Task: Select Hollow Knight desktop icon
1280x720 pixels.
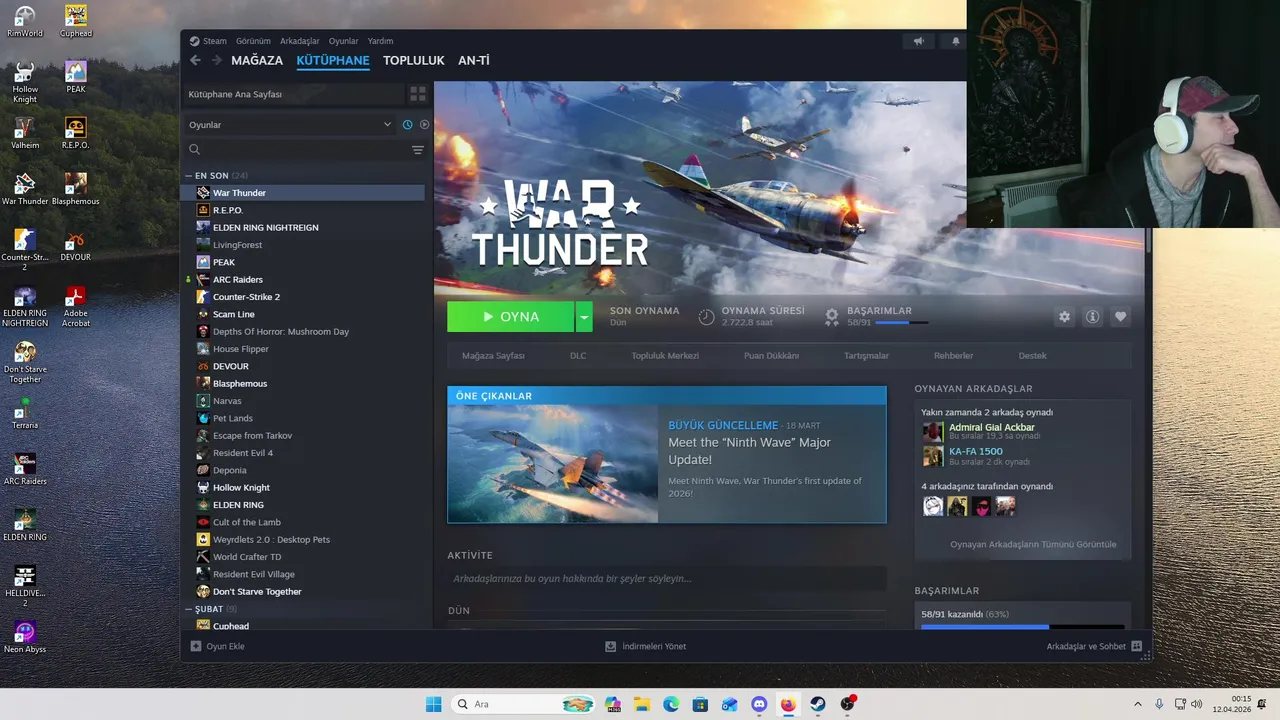Action: click(x=25, y=82)
